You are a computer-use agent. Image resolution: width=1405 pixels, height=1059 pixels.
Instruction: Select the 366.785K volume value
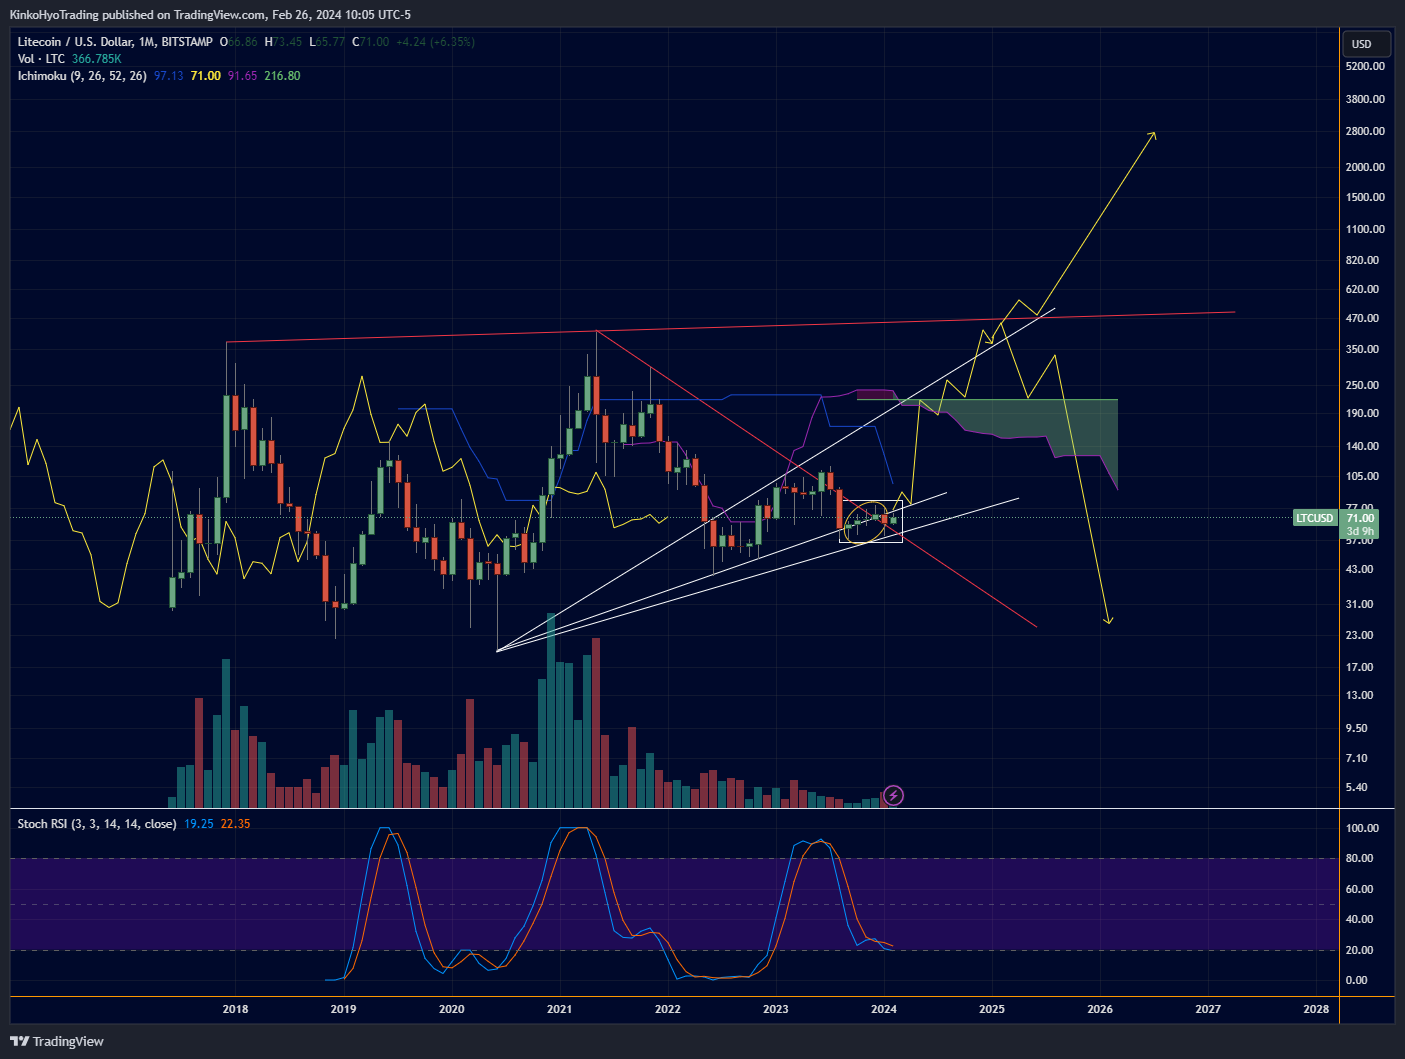pos(97,59)
